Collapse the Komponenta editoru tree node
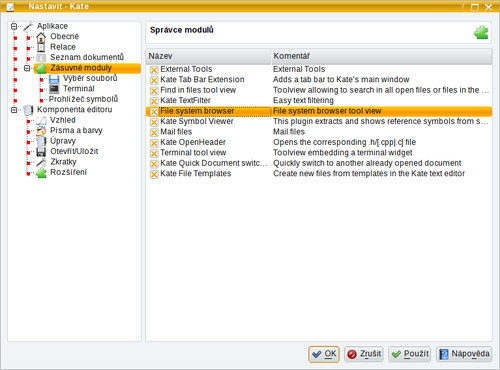The image size is (500, 370). pyautogui.click(x=14, y=110)
